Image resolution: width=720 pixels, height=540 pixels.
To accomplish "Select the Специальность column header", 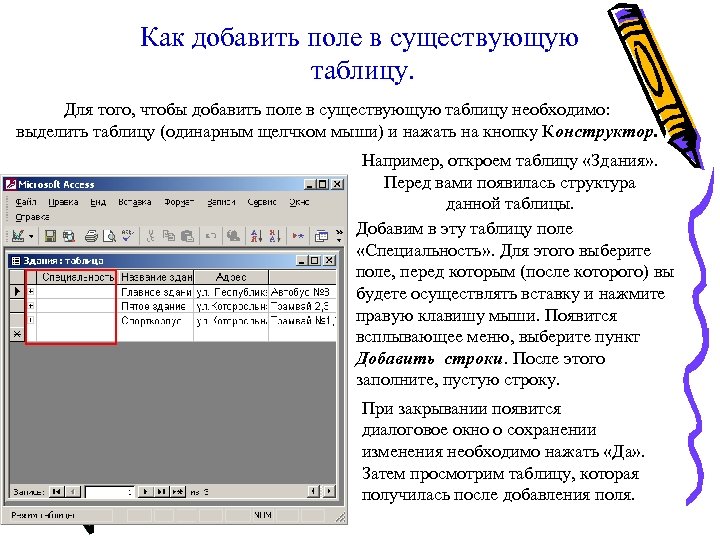I will point(77,277).
